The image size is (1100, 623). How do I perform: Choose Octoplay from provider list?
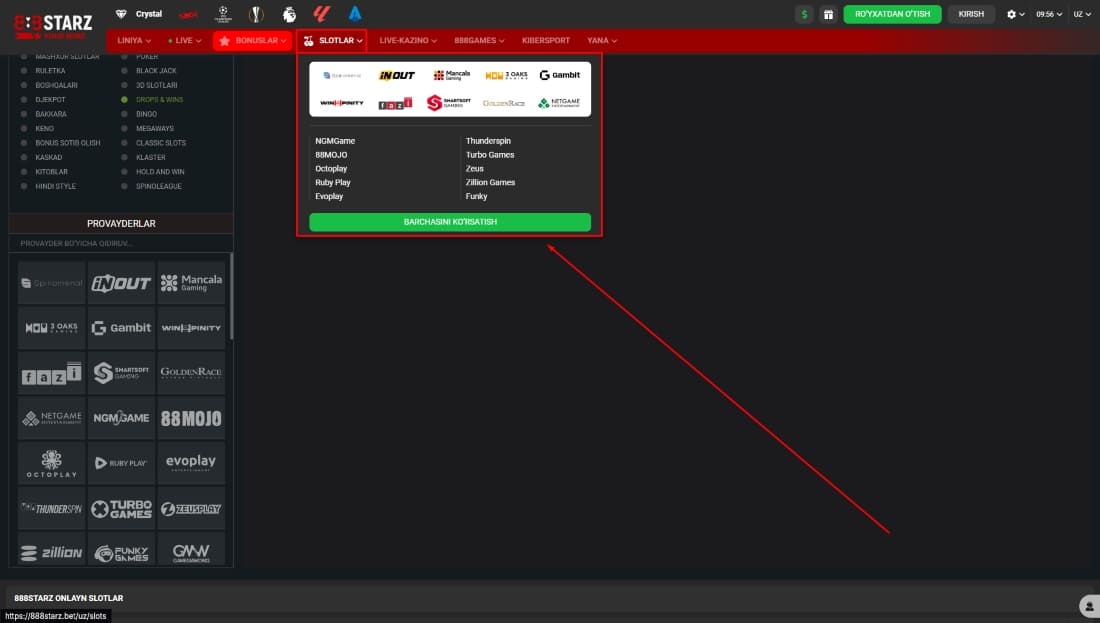pos(331,169)
